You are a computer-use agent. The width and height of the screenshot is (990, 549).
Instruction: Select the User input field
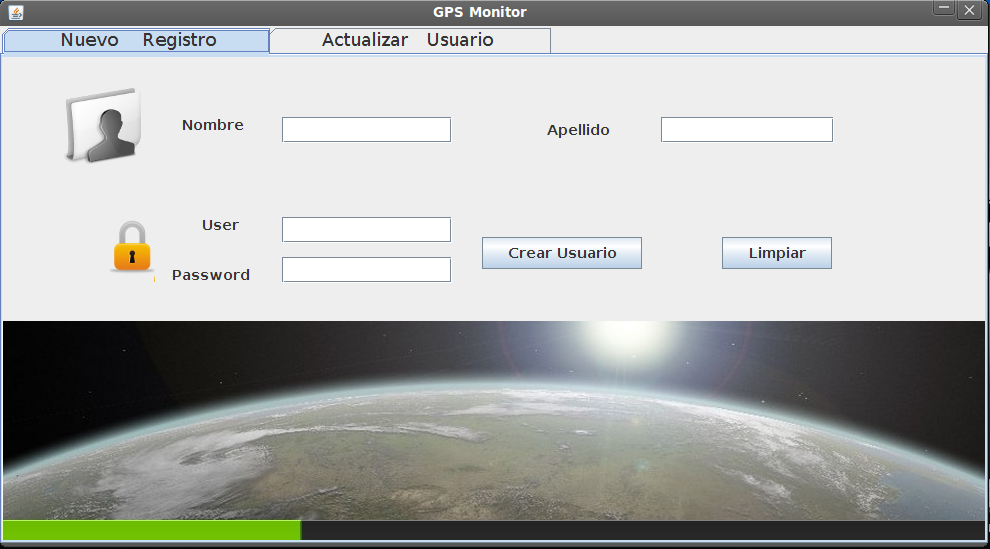point(366,230)
